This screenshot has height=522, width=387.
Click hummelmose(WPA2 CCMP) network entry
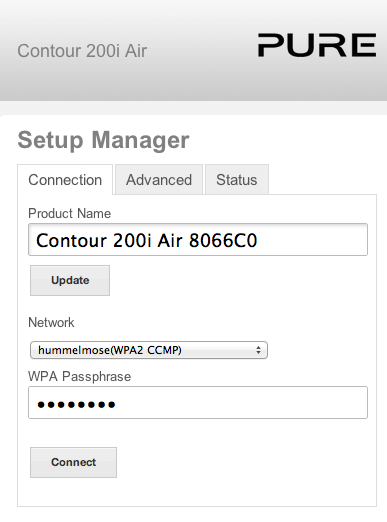coord(110,350)
